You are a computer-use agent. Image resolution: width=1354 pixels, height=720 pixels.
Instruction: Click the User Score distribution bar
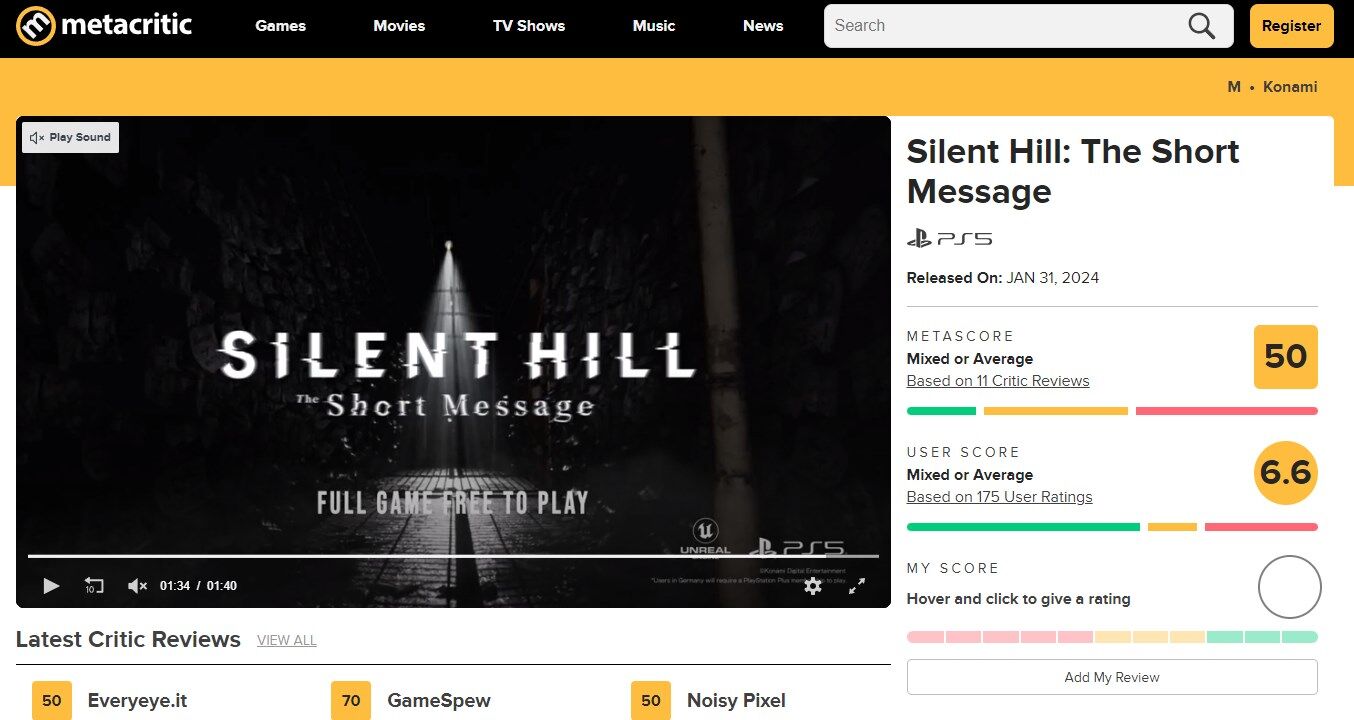click(1112, 527)
